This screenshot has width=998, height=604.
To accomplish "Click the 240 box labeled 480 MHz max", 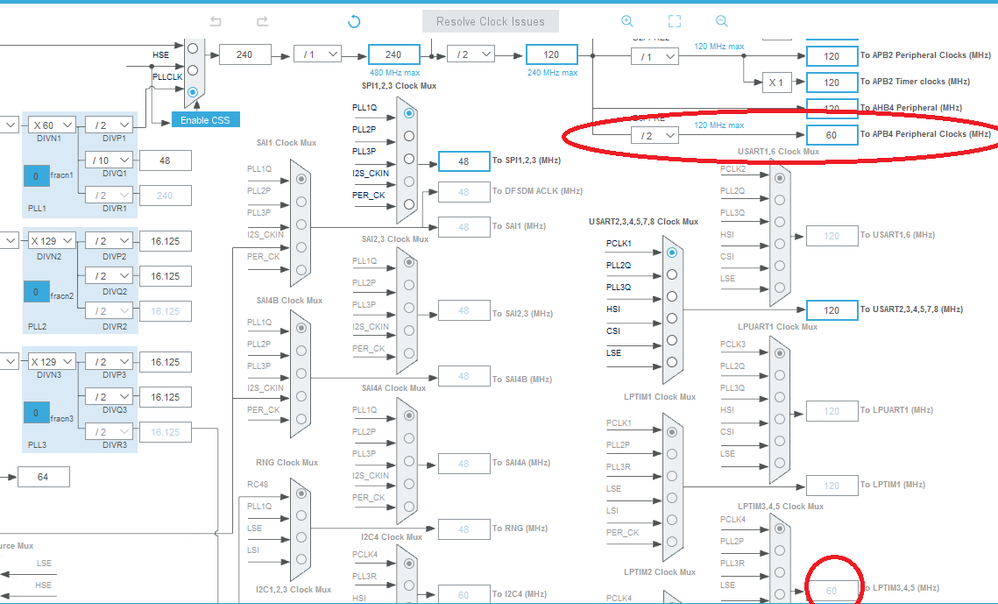I will pyautogui.click(x=394, y=55).
